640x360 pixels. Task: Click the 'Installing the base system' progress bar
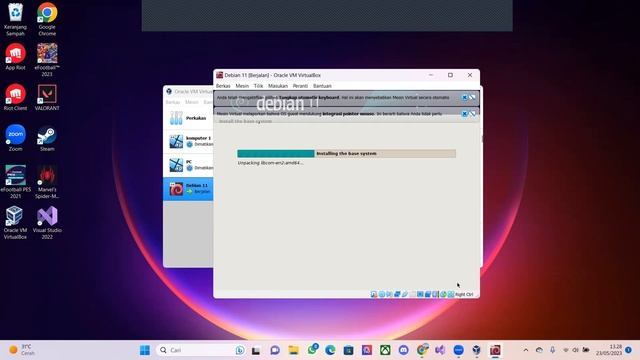(x=347, y=153)
